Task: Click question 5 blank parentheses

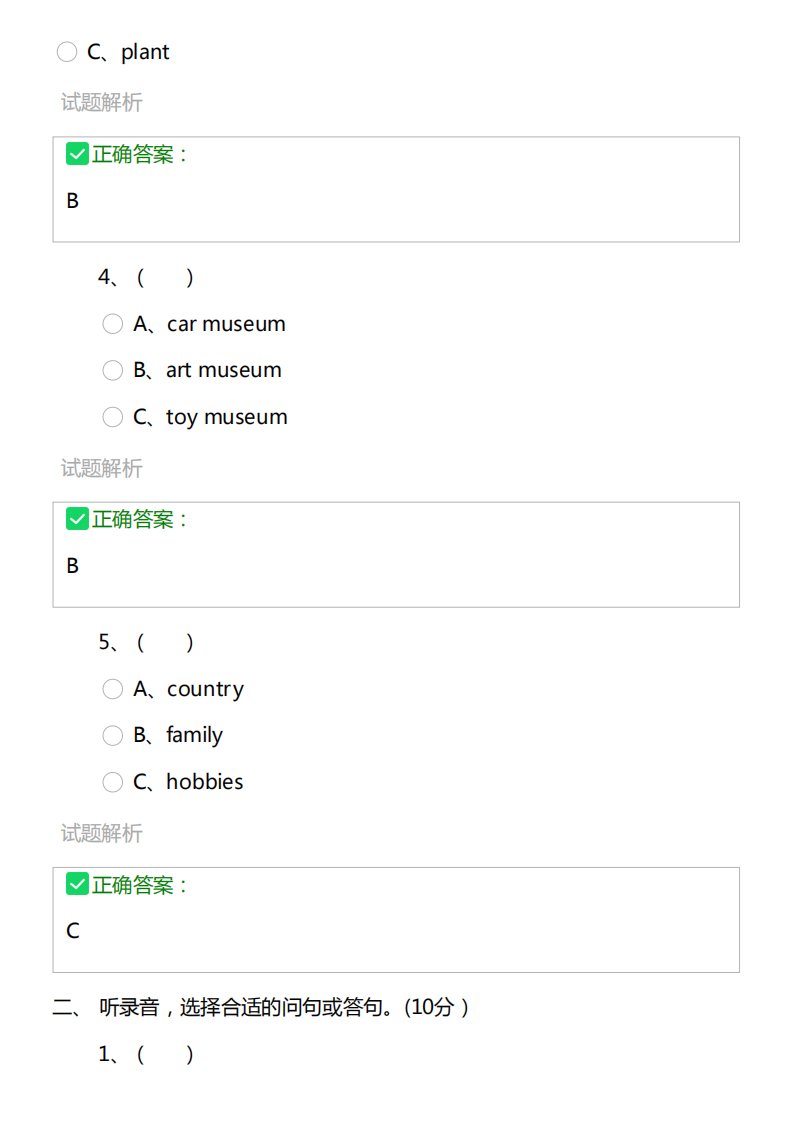Action: 165,642
